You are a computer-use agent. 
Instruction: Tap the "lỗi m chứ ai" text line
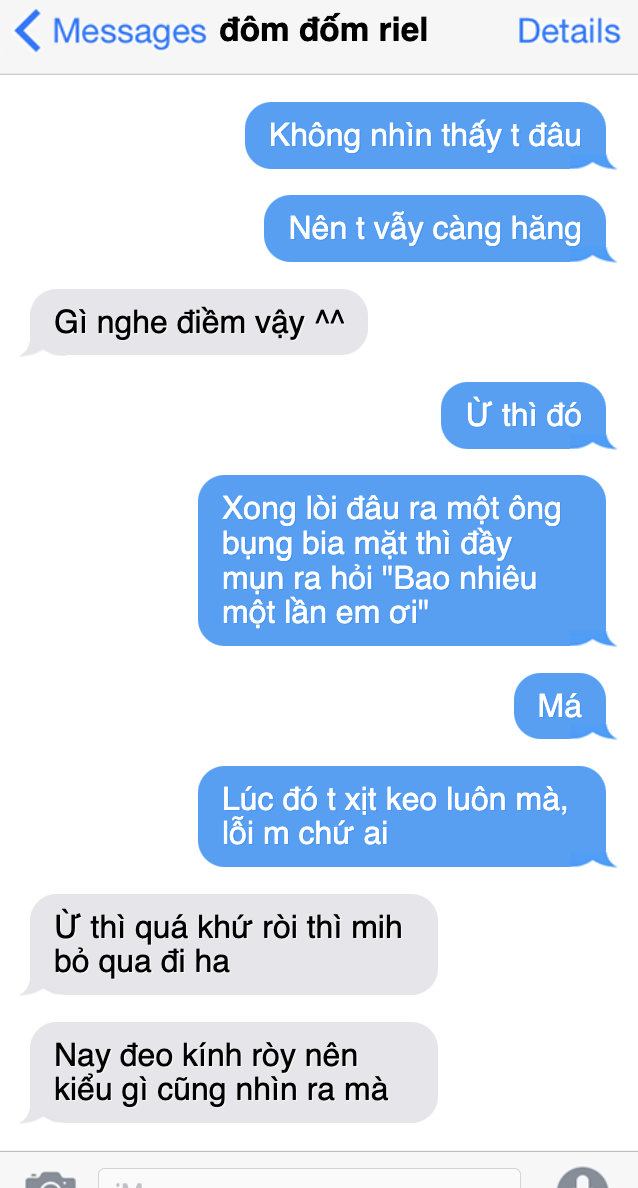305,834
